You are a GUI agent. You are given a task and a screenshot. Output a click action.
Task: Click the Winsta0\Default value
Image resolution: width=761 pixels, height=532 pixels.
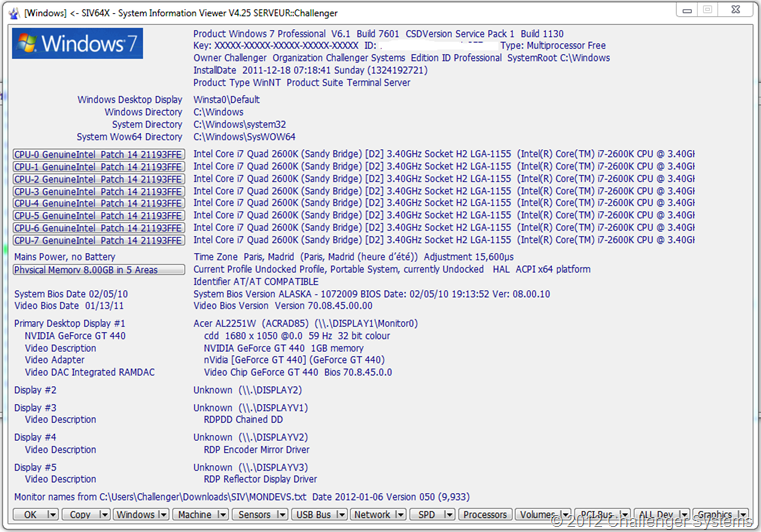(226, 100)
